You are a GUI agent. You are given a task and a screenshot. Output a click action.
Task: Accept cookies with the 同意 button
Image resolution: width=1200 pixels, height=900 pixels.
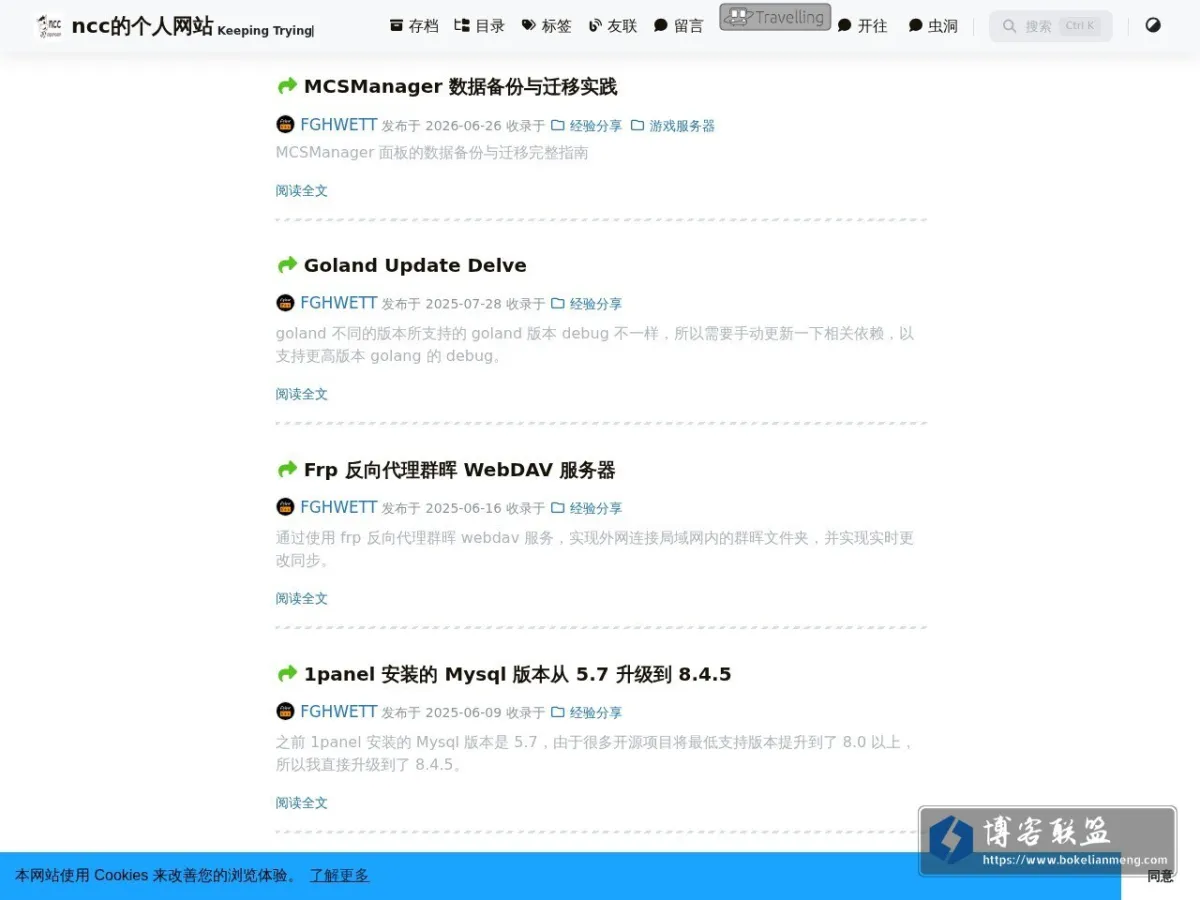pos(1160,876)
